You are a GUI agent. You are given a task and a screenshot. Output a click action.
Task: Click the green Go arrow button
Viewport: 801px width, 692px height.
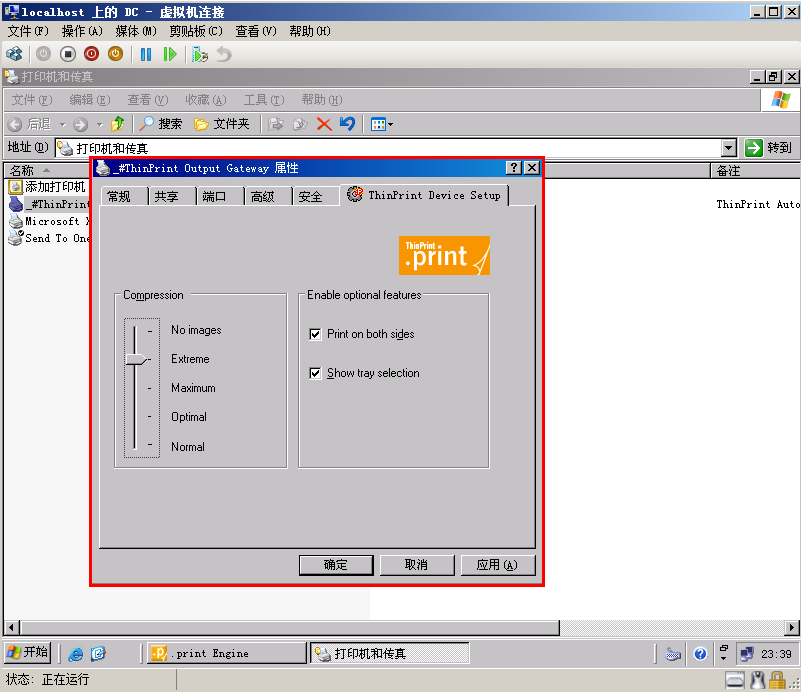(x=753, y=148)
